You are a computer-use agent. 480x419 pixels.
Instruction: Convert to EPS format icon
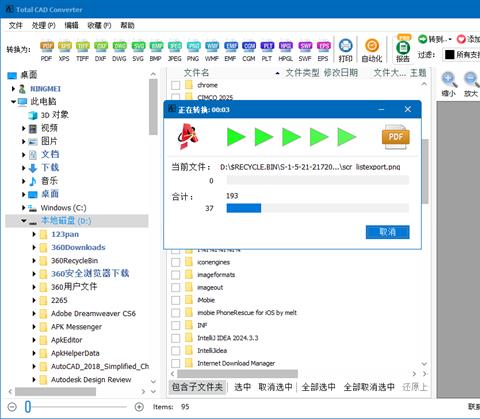(x=323, y=51)
